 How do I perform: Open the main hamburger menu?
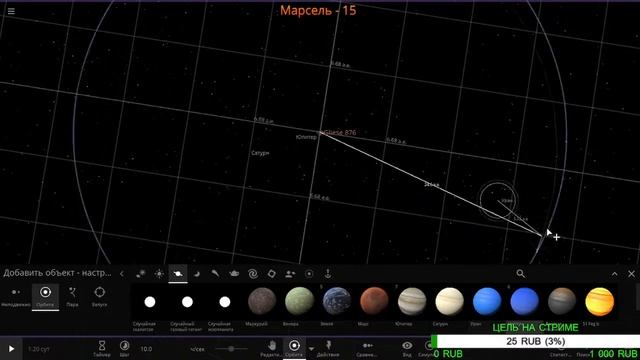pos(11,11)
